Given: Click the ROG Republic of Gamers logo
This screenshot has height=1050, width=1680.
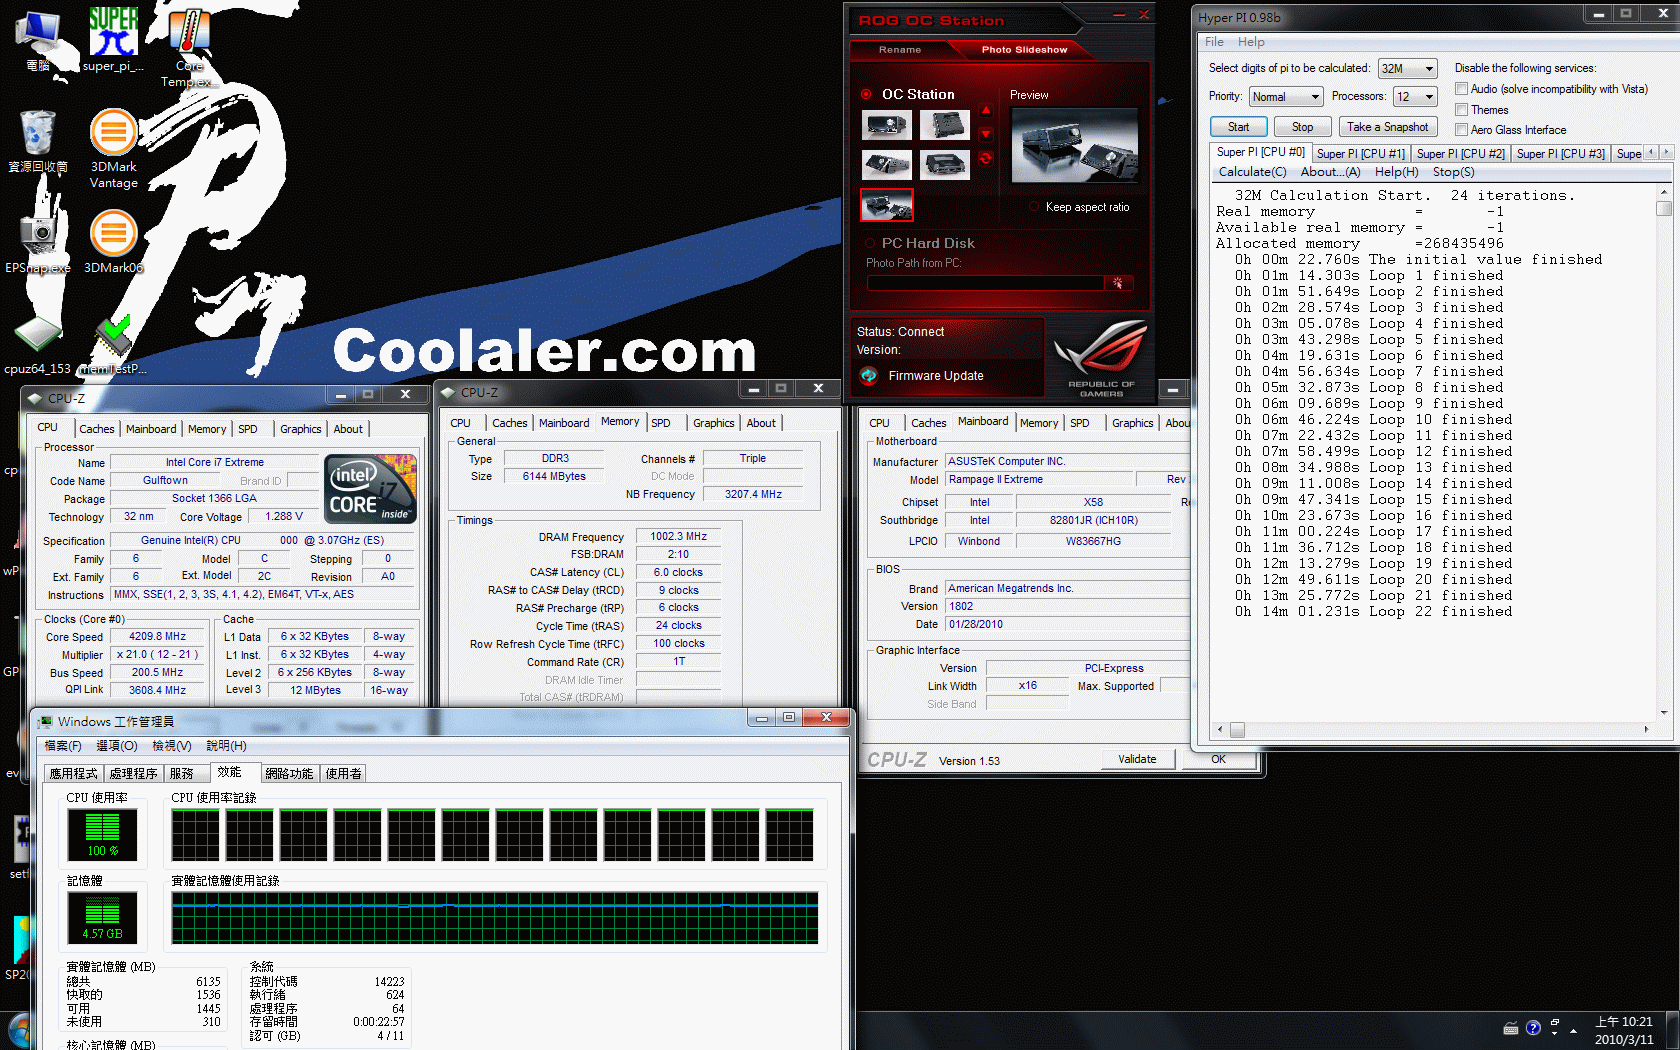Looking at the screenshot, I should pos(1100,358).
